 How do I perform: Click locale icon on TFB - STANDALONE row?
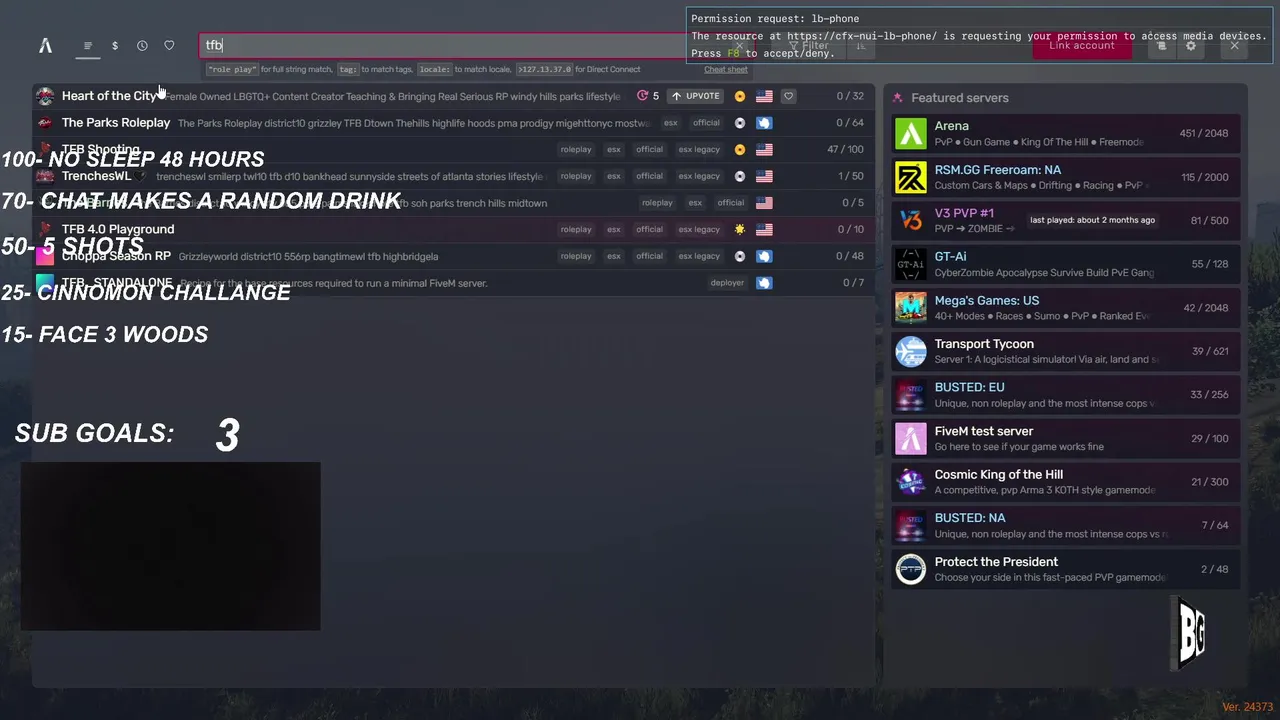tap(764, 283)
